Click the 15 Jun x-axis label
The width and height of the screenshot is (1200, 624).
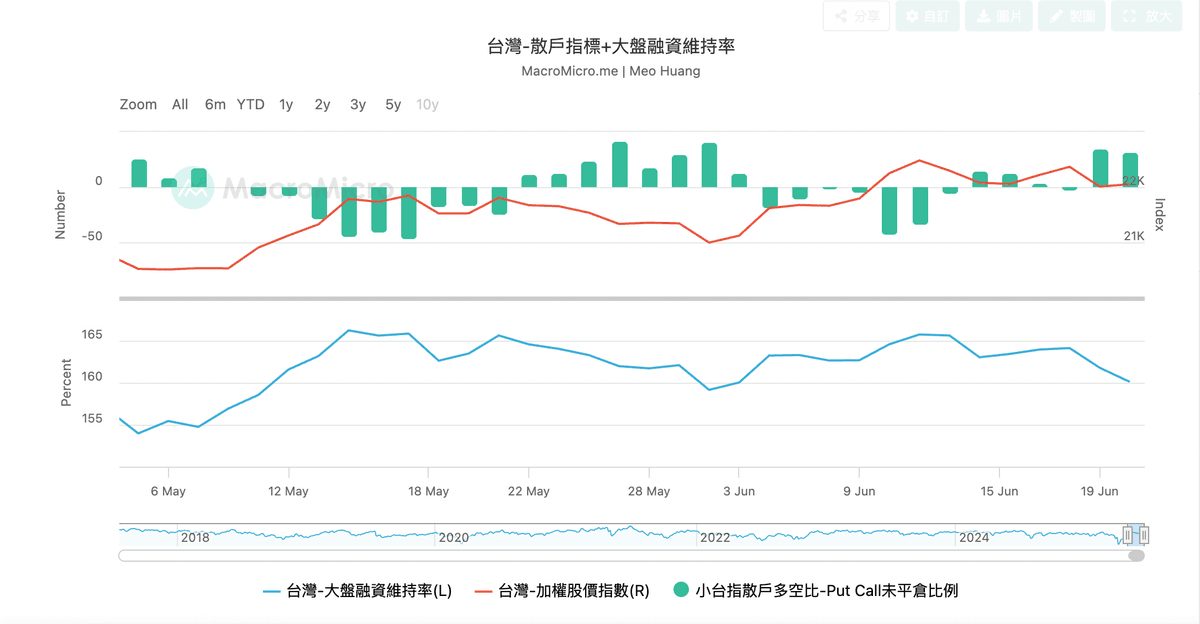pyautogui.click(x=999, y=491)
